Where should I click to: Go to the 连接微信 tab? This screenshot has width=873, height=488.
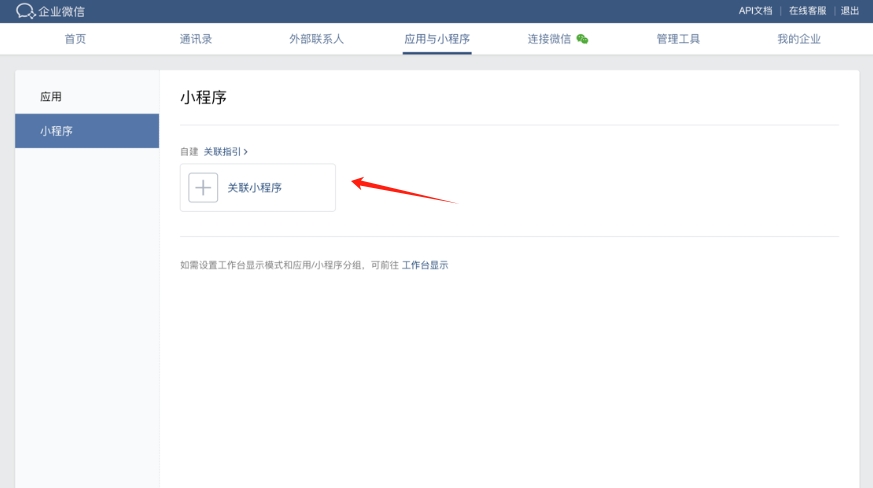(549, 39)
